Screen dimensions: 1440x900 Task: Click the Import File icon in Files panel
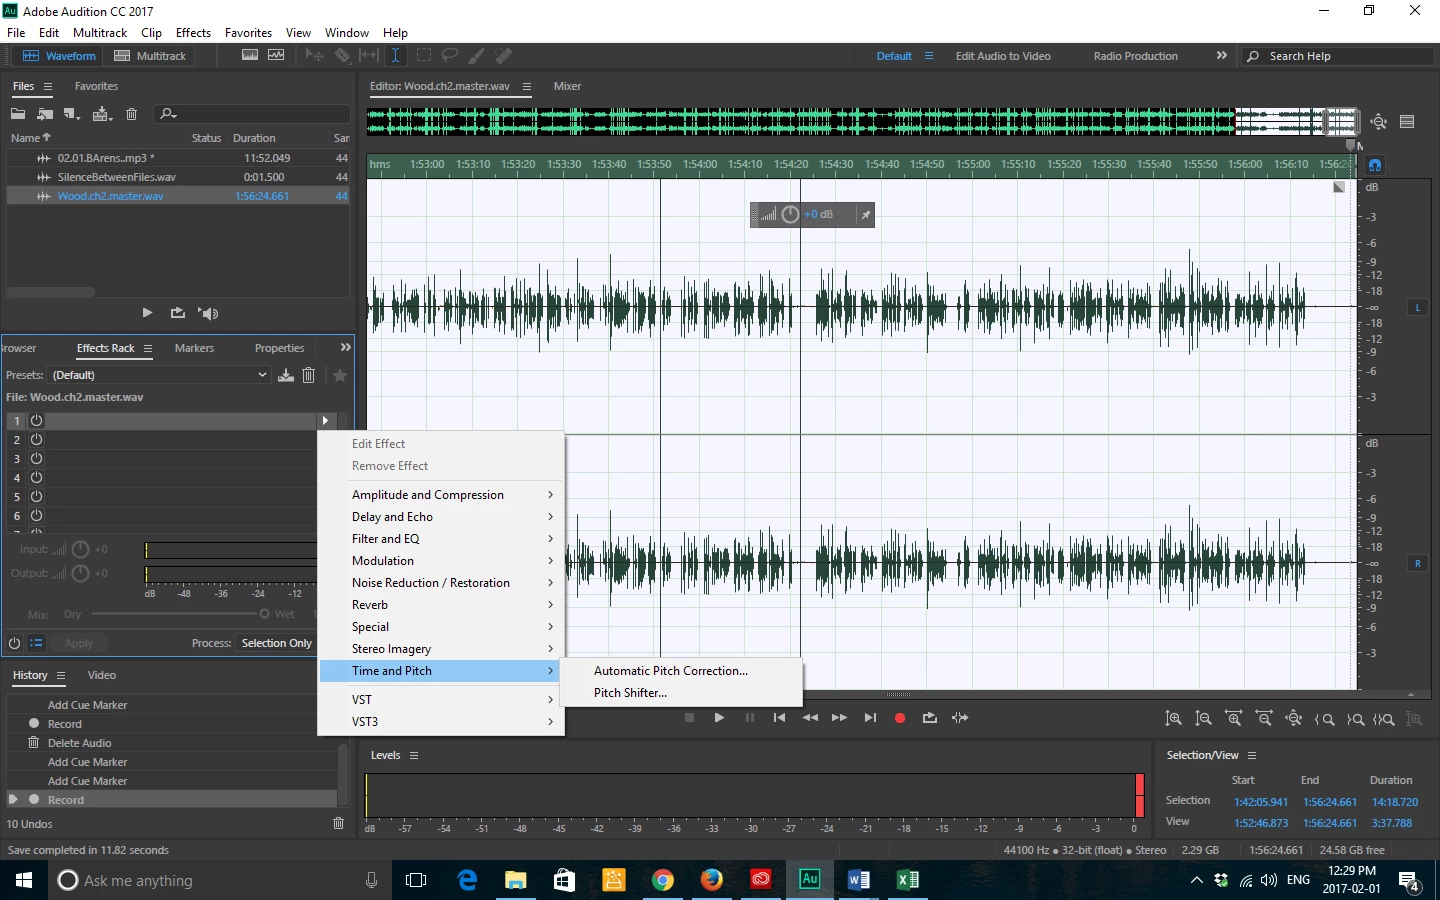(45, 114)
